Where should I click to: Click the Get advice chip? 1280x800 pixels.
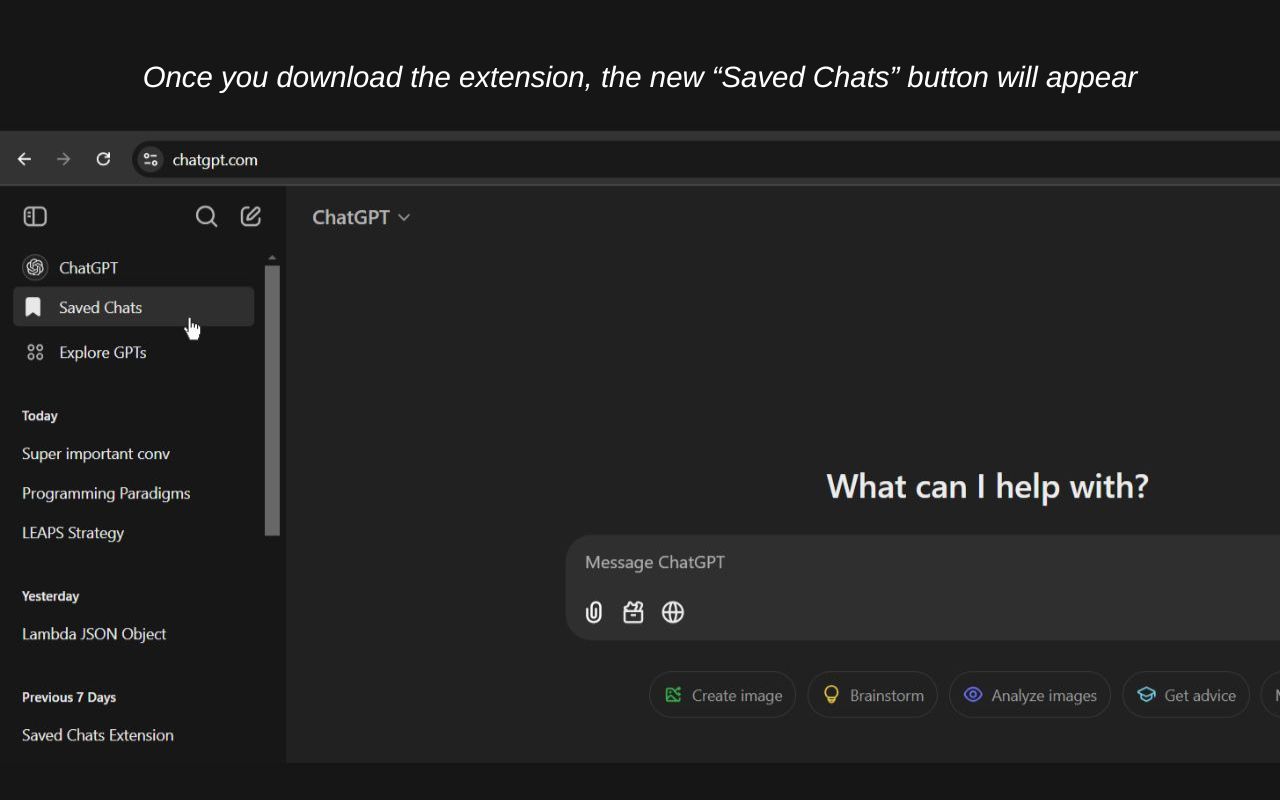click(1186, 694)
